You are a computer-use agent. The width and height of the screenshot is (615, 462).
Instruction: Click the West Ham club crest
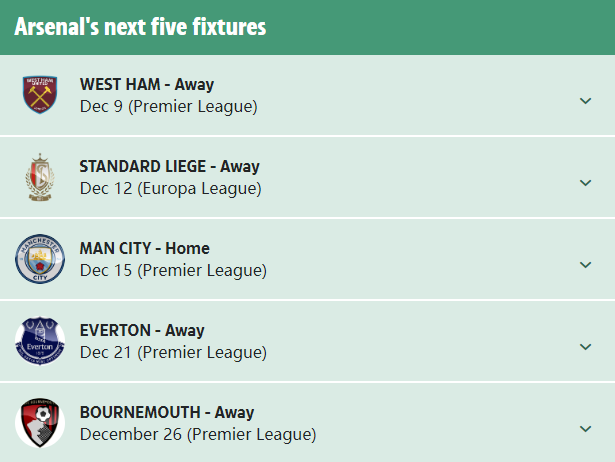click(40, 95)
